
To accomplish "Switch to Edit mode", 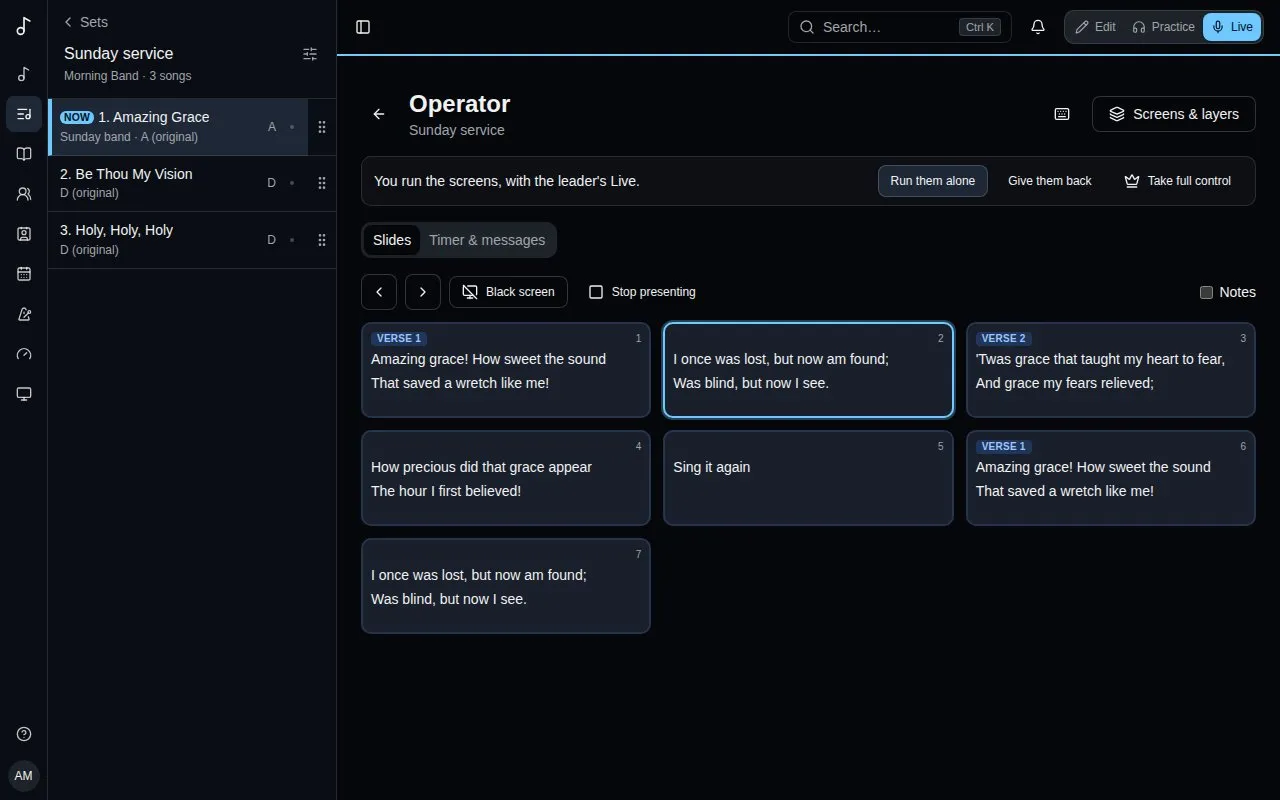I will (1095, 27).
